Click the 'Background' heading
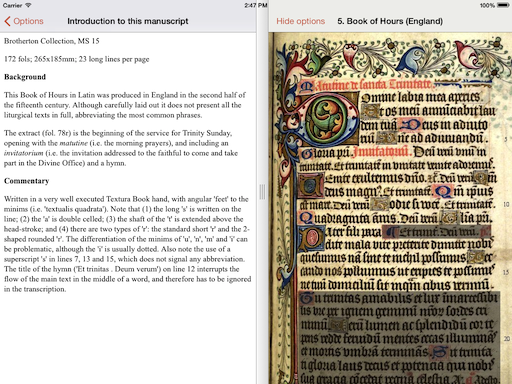This screenshot has width=512, height=384. [25, 77]
